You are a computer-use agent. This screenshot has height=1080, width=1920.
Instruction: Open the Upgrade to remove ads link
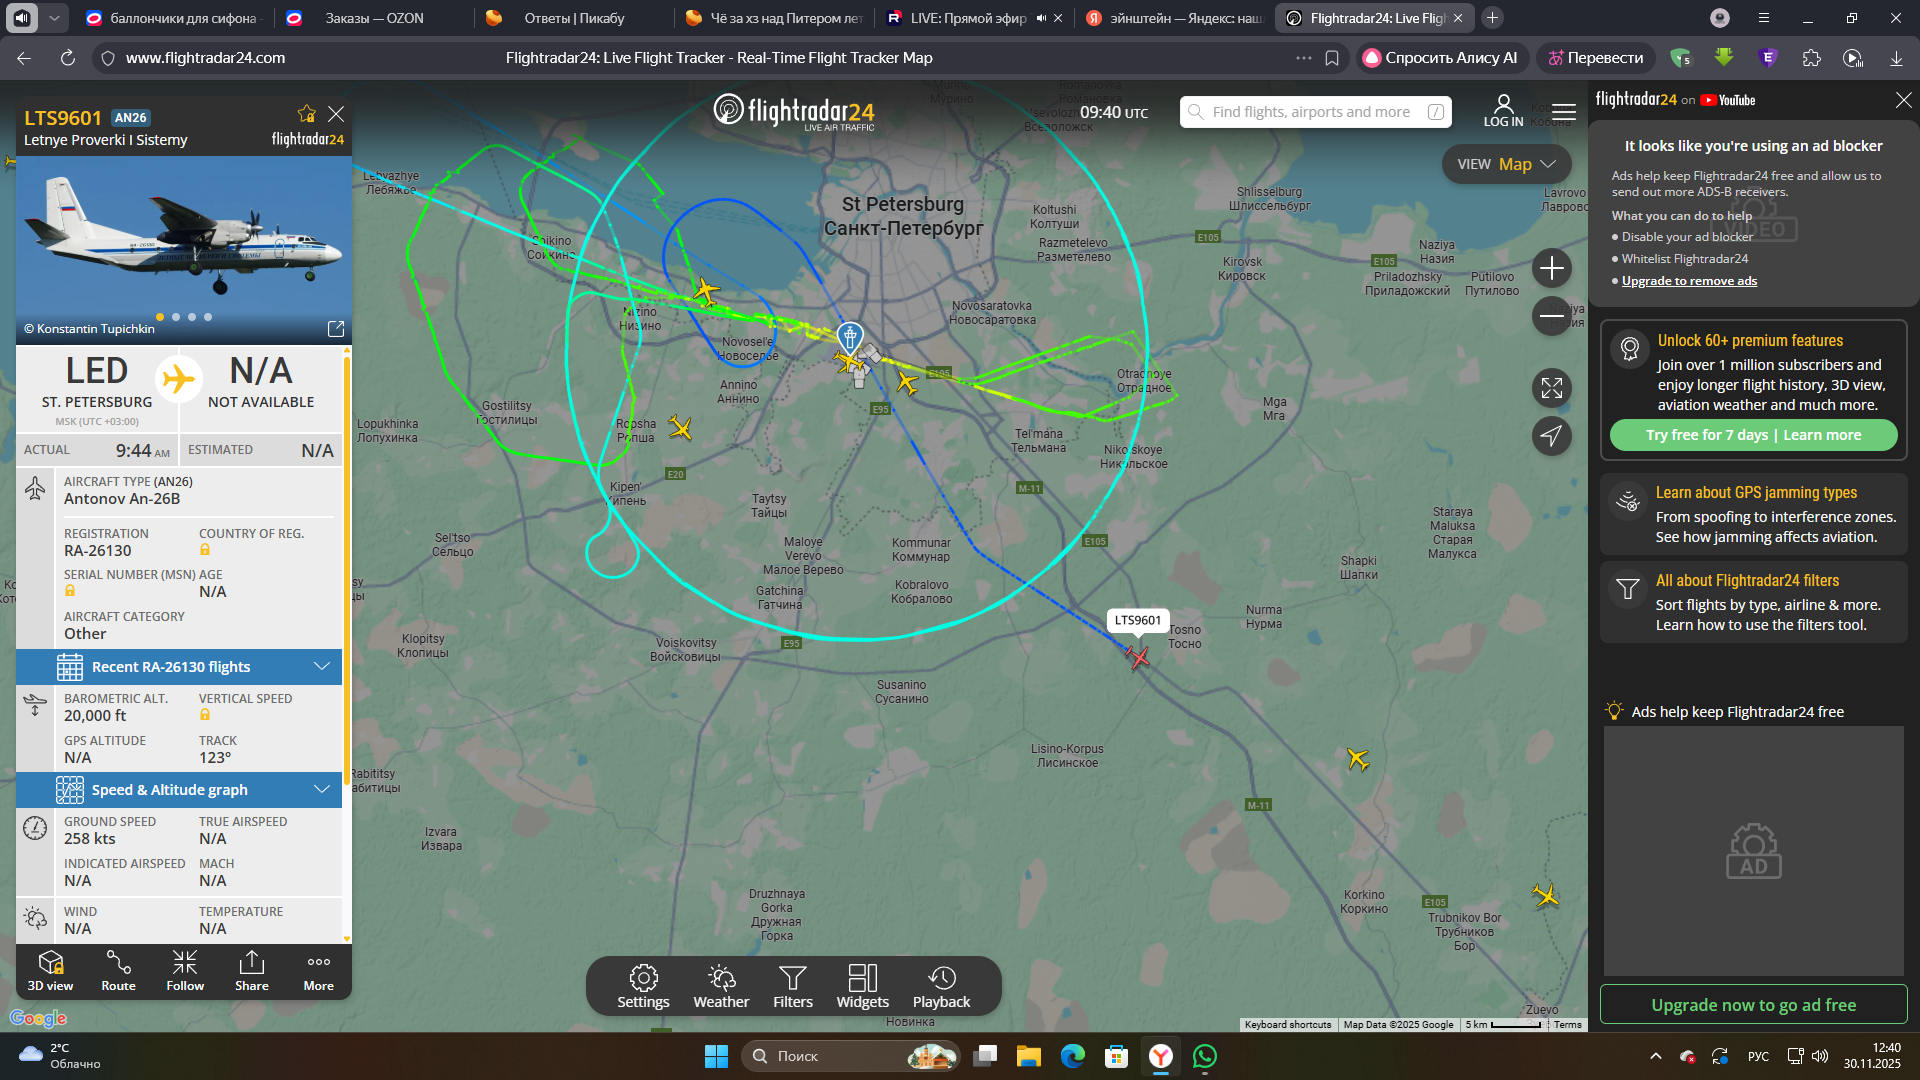coord(1689,281)
